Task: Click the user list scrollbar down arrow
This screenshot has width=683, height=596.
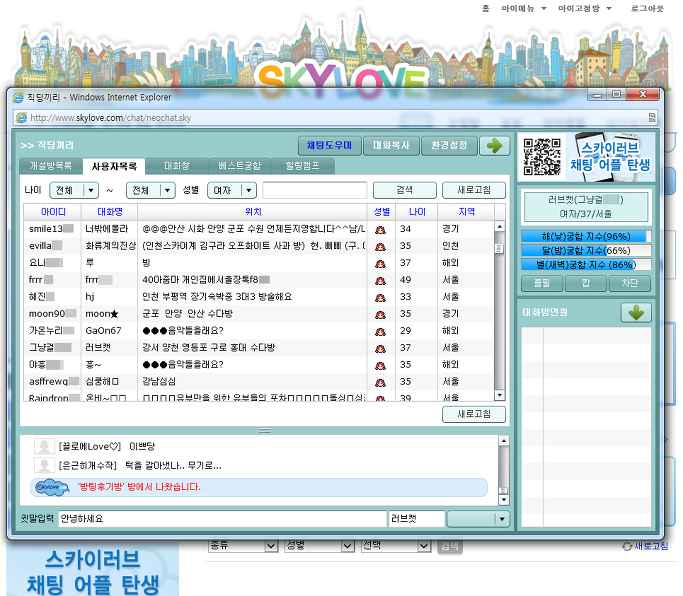Action: (x=500, y=395)
